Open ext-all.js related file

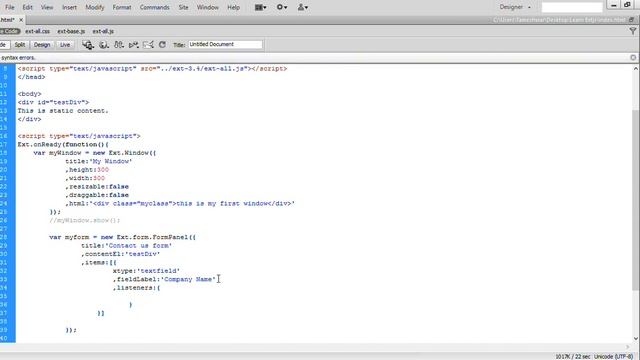click(103, 31)
